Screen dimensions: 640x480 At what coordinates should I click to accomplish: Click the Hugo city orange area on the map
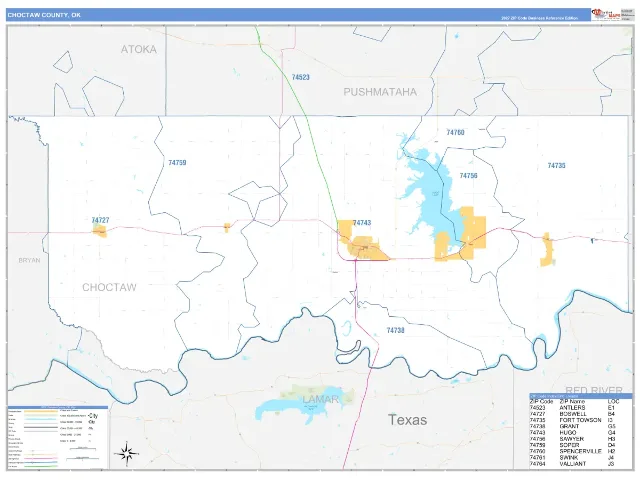pos(363,249)
